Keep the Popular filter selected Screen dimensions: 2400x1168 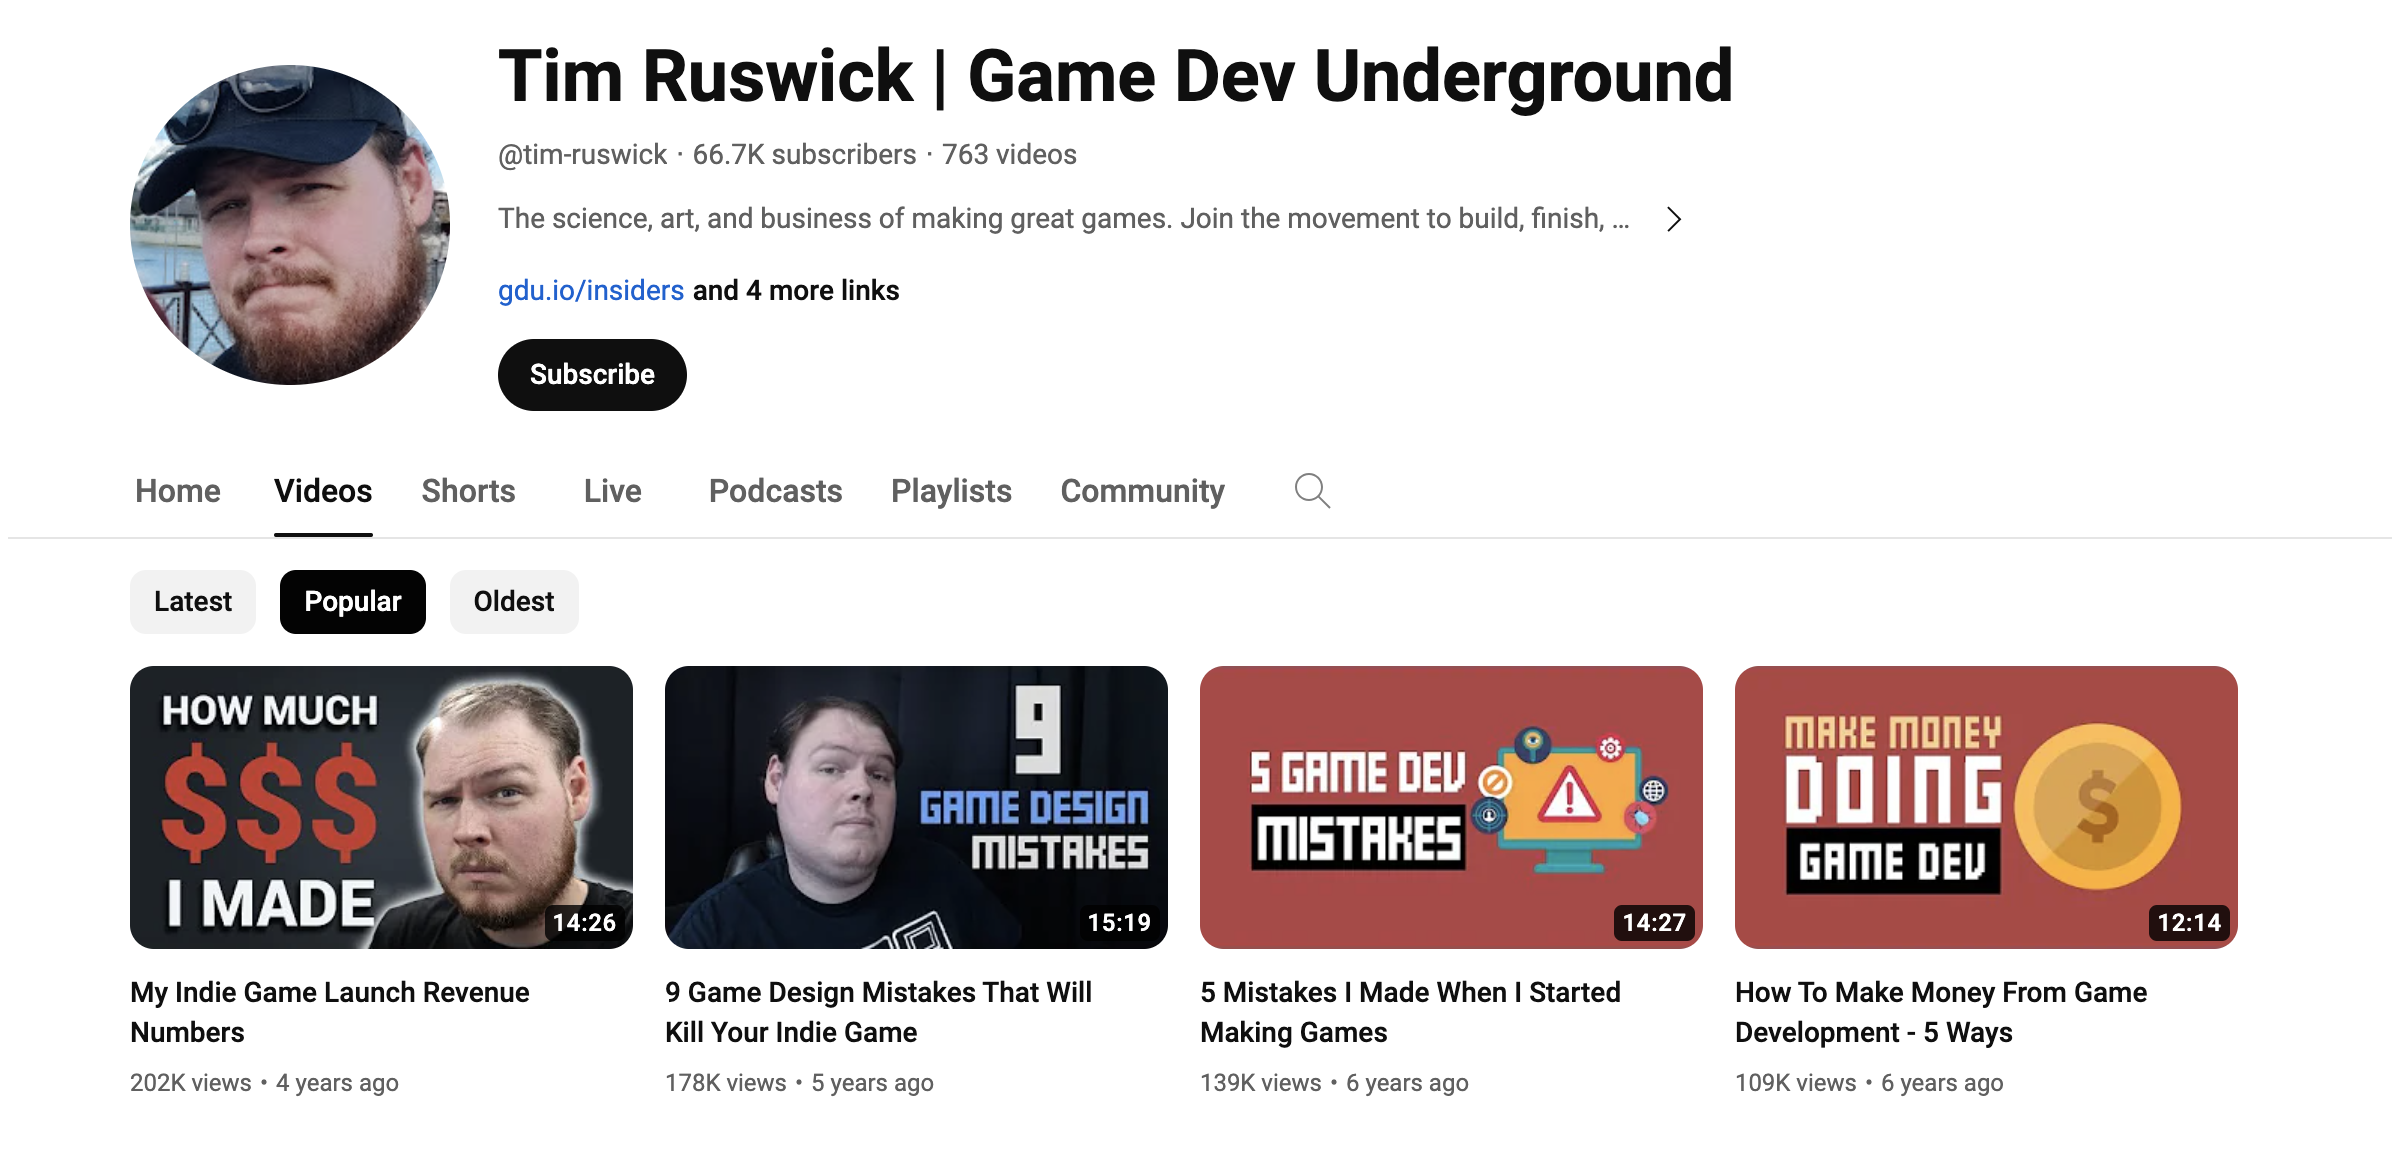(x=352, y=601)
